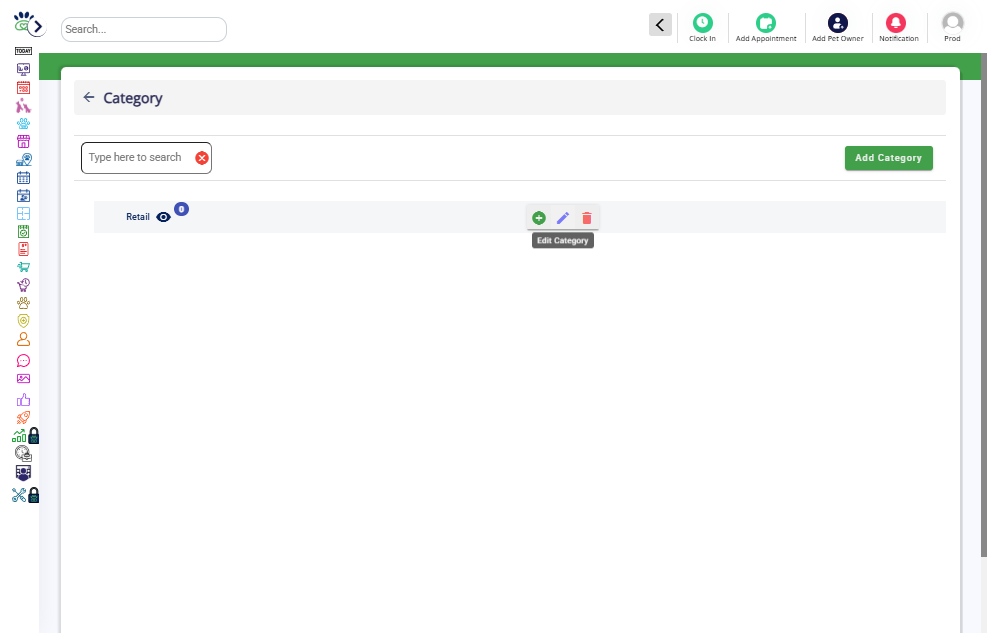Open the yellow shield sidebar icon
Screen dimensions: 987x633
23,321
